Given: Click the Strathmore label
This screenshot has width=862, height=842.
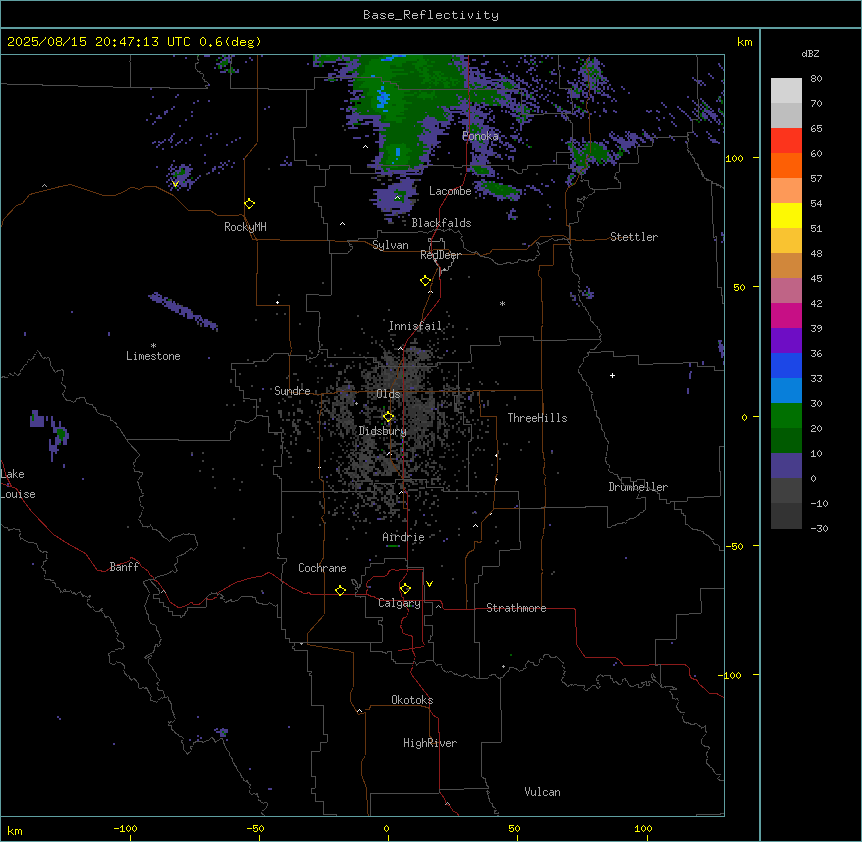Looking at the screenshot, I should [516, 608].
